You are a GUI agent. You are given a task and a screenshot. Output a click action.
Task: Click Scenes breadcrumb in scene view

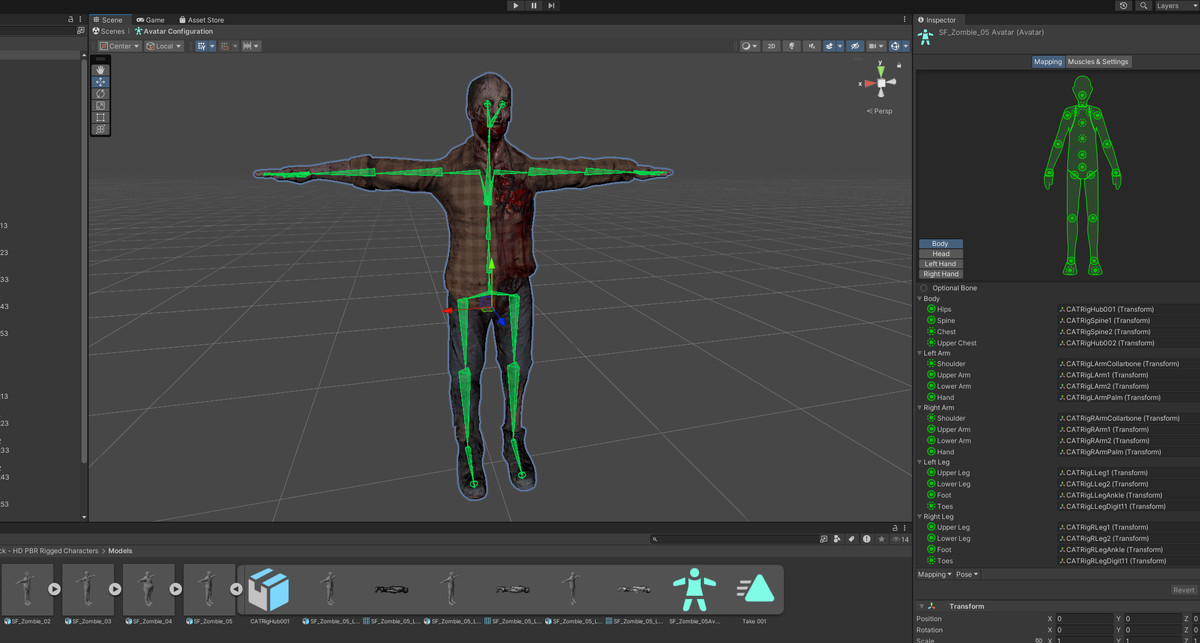[x=109, y=31]
